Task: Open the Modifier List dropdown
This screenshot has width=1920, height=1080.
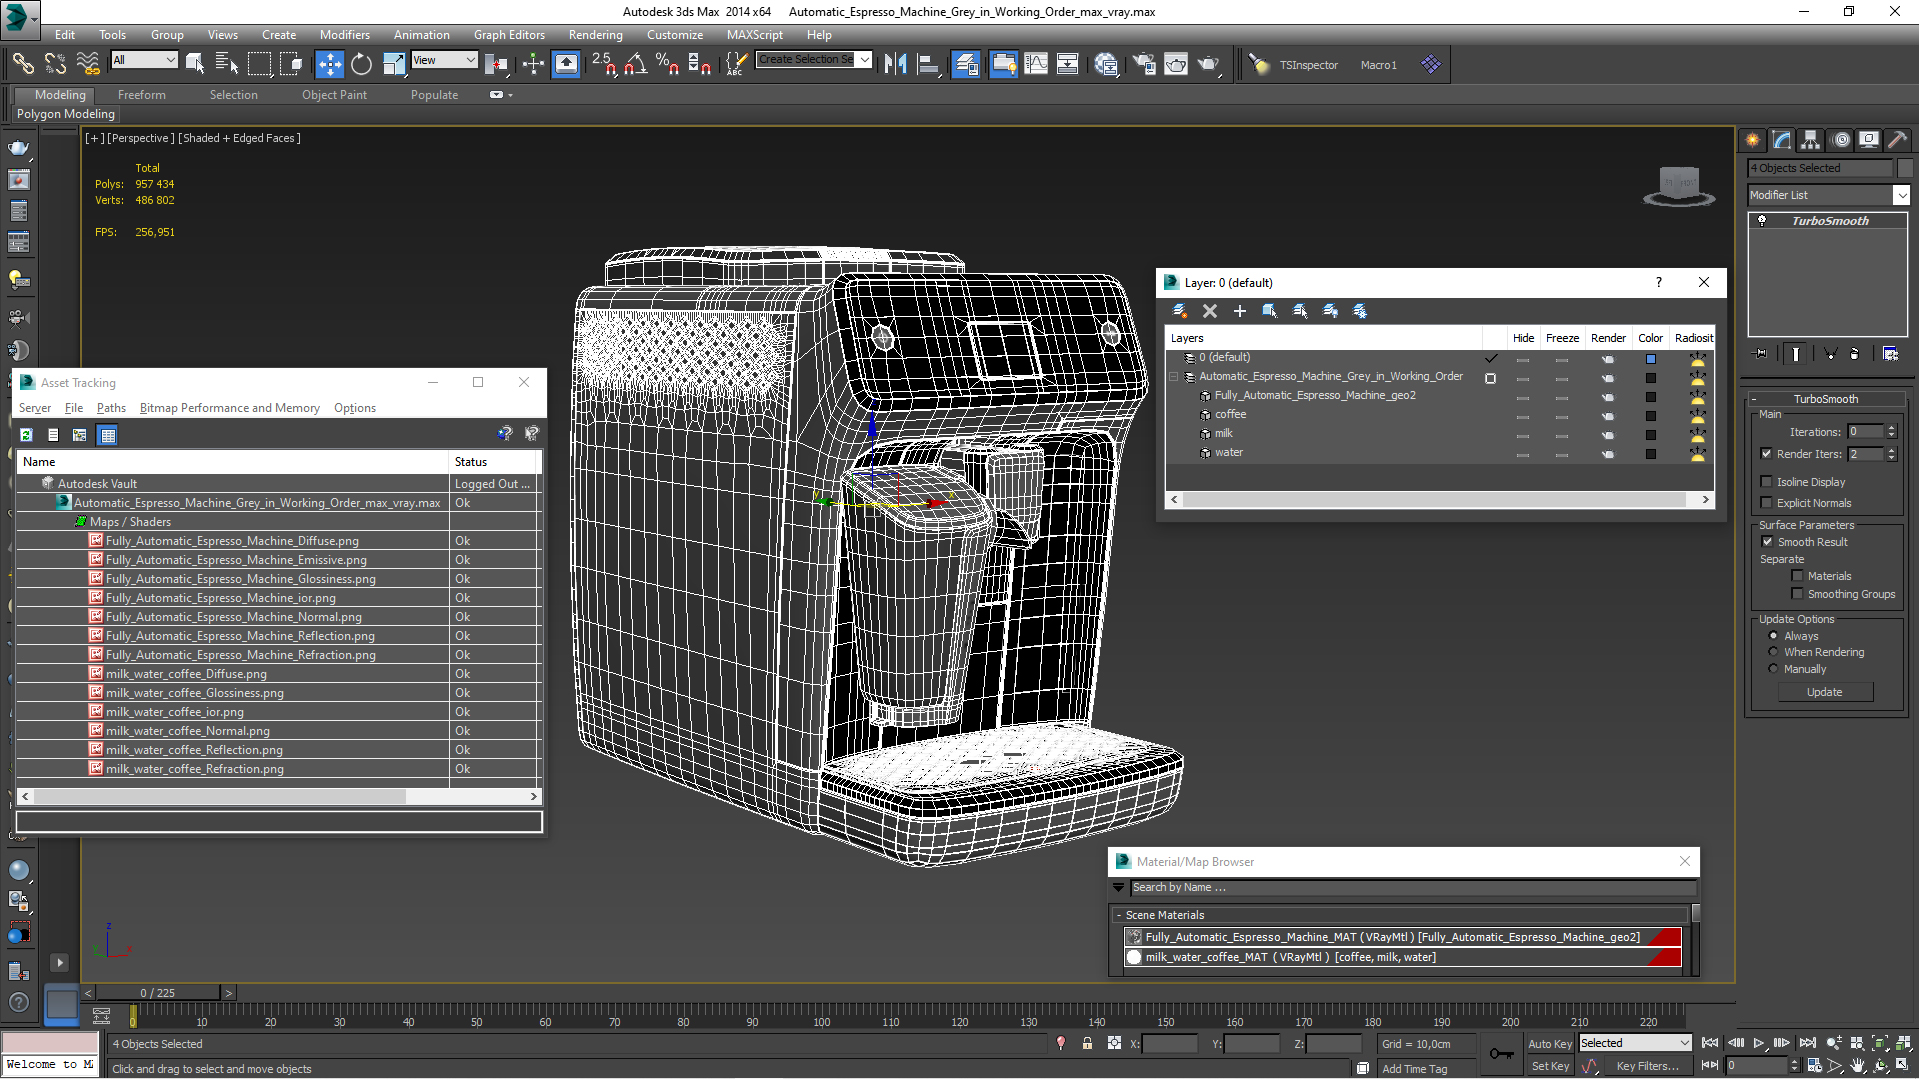Action: coord(1829,195)
